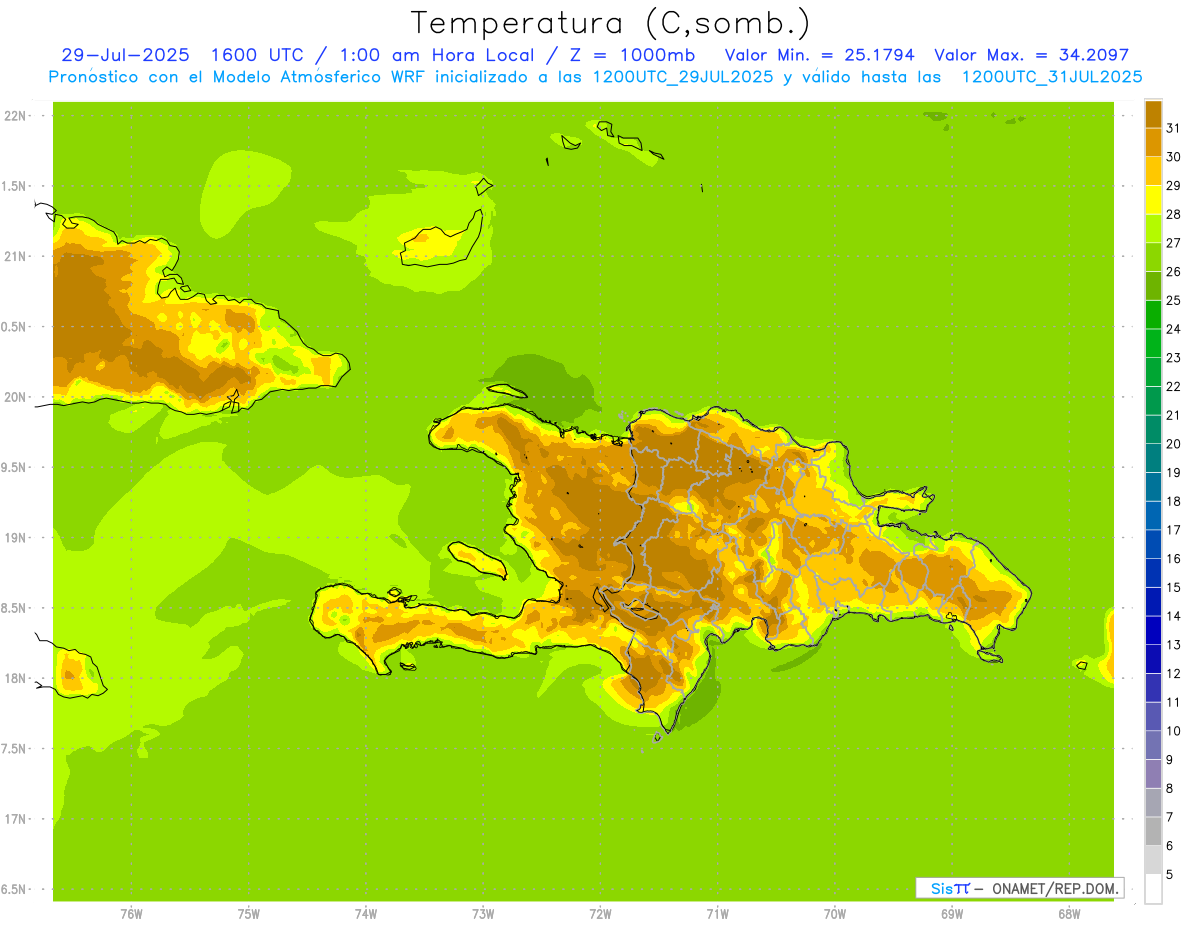
Task: Click the 'SisPi - ONAMET/REP.DOM.' credit label
Action: pos(1019,888)
